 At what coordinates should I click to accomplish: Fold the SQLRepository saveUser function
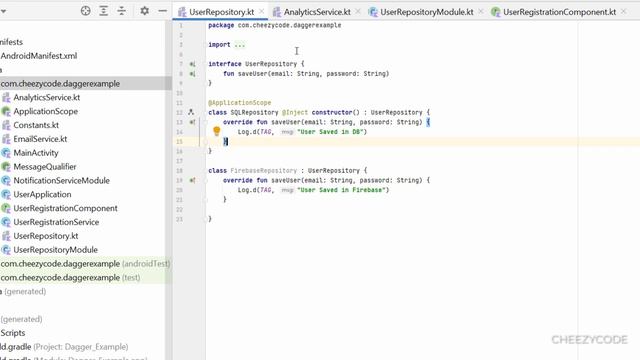[205, 122]
